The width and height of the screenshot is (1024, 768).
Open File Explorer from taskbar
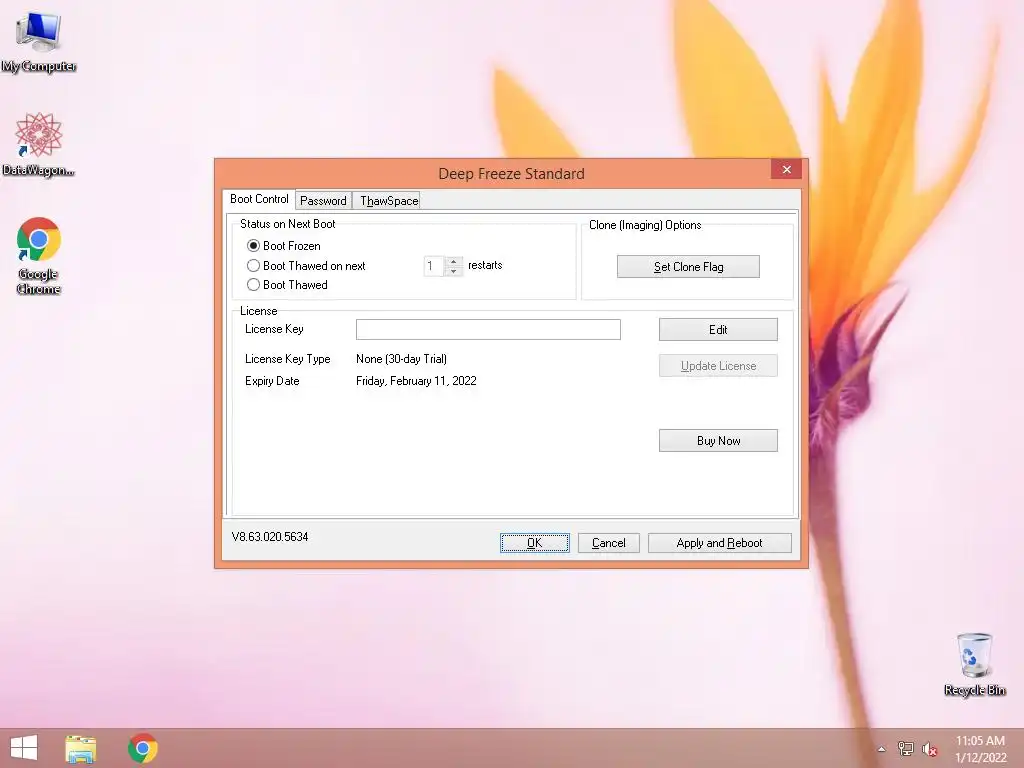pos(81,749)
